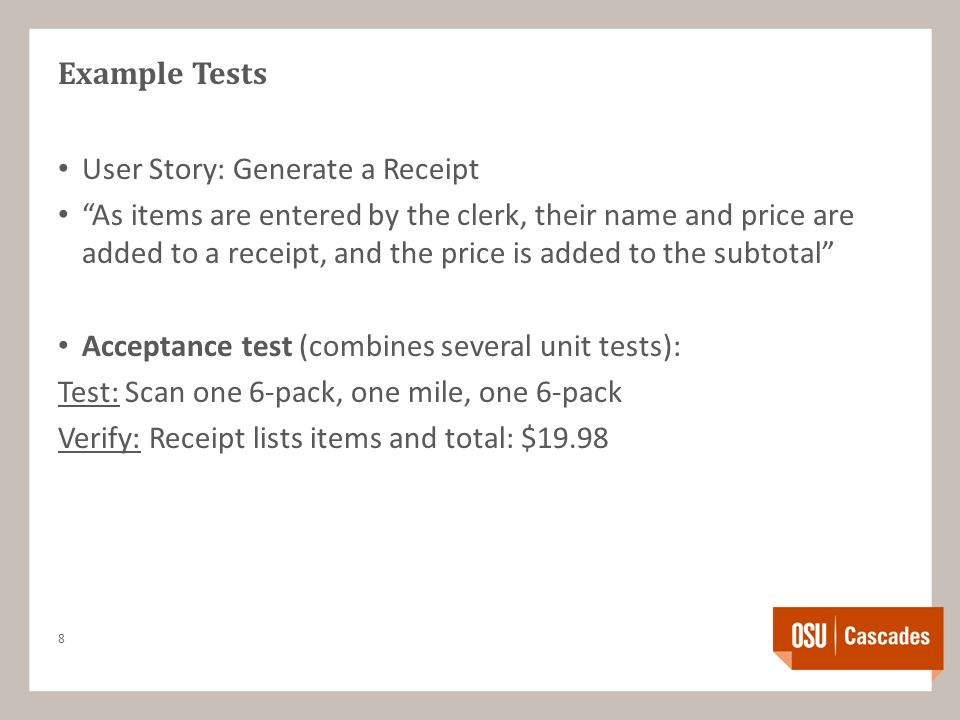
Task: Click the OSU Cascades logo
Action: click(858, 638)
